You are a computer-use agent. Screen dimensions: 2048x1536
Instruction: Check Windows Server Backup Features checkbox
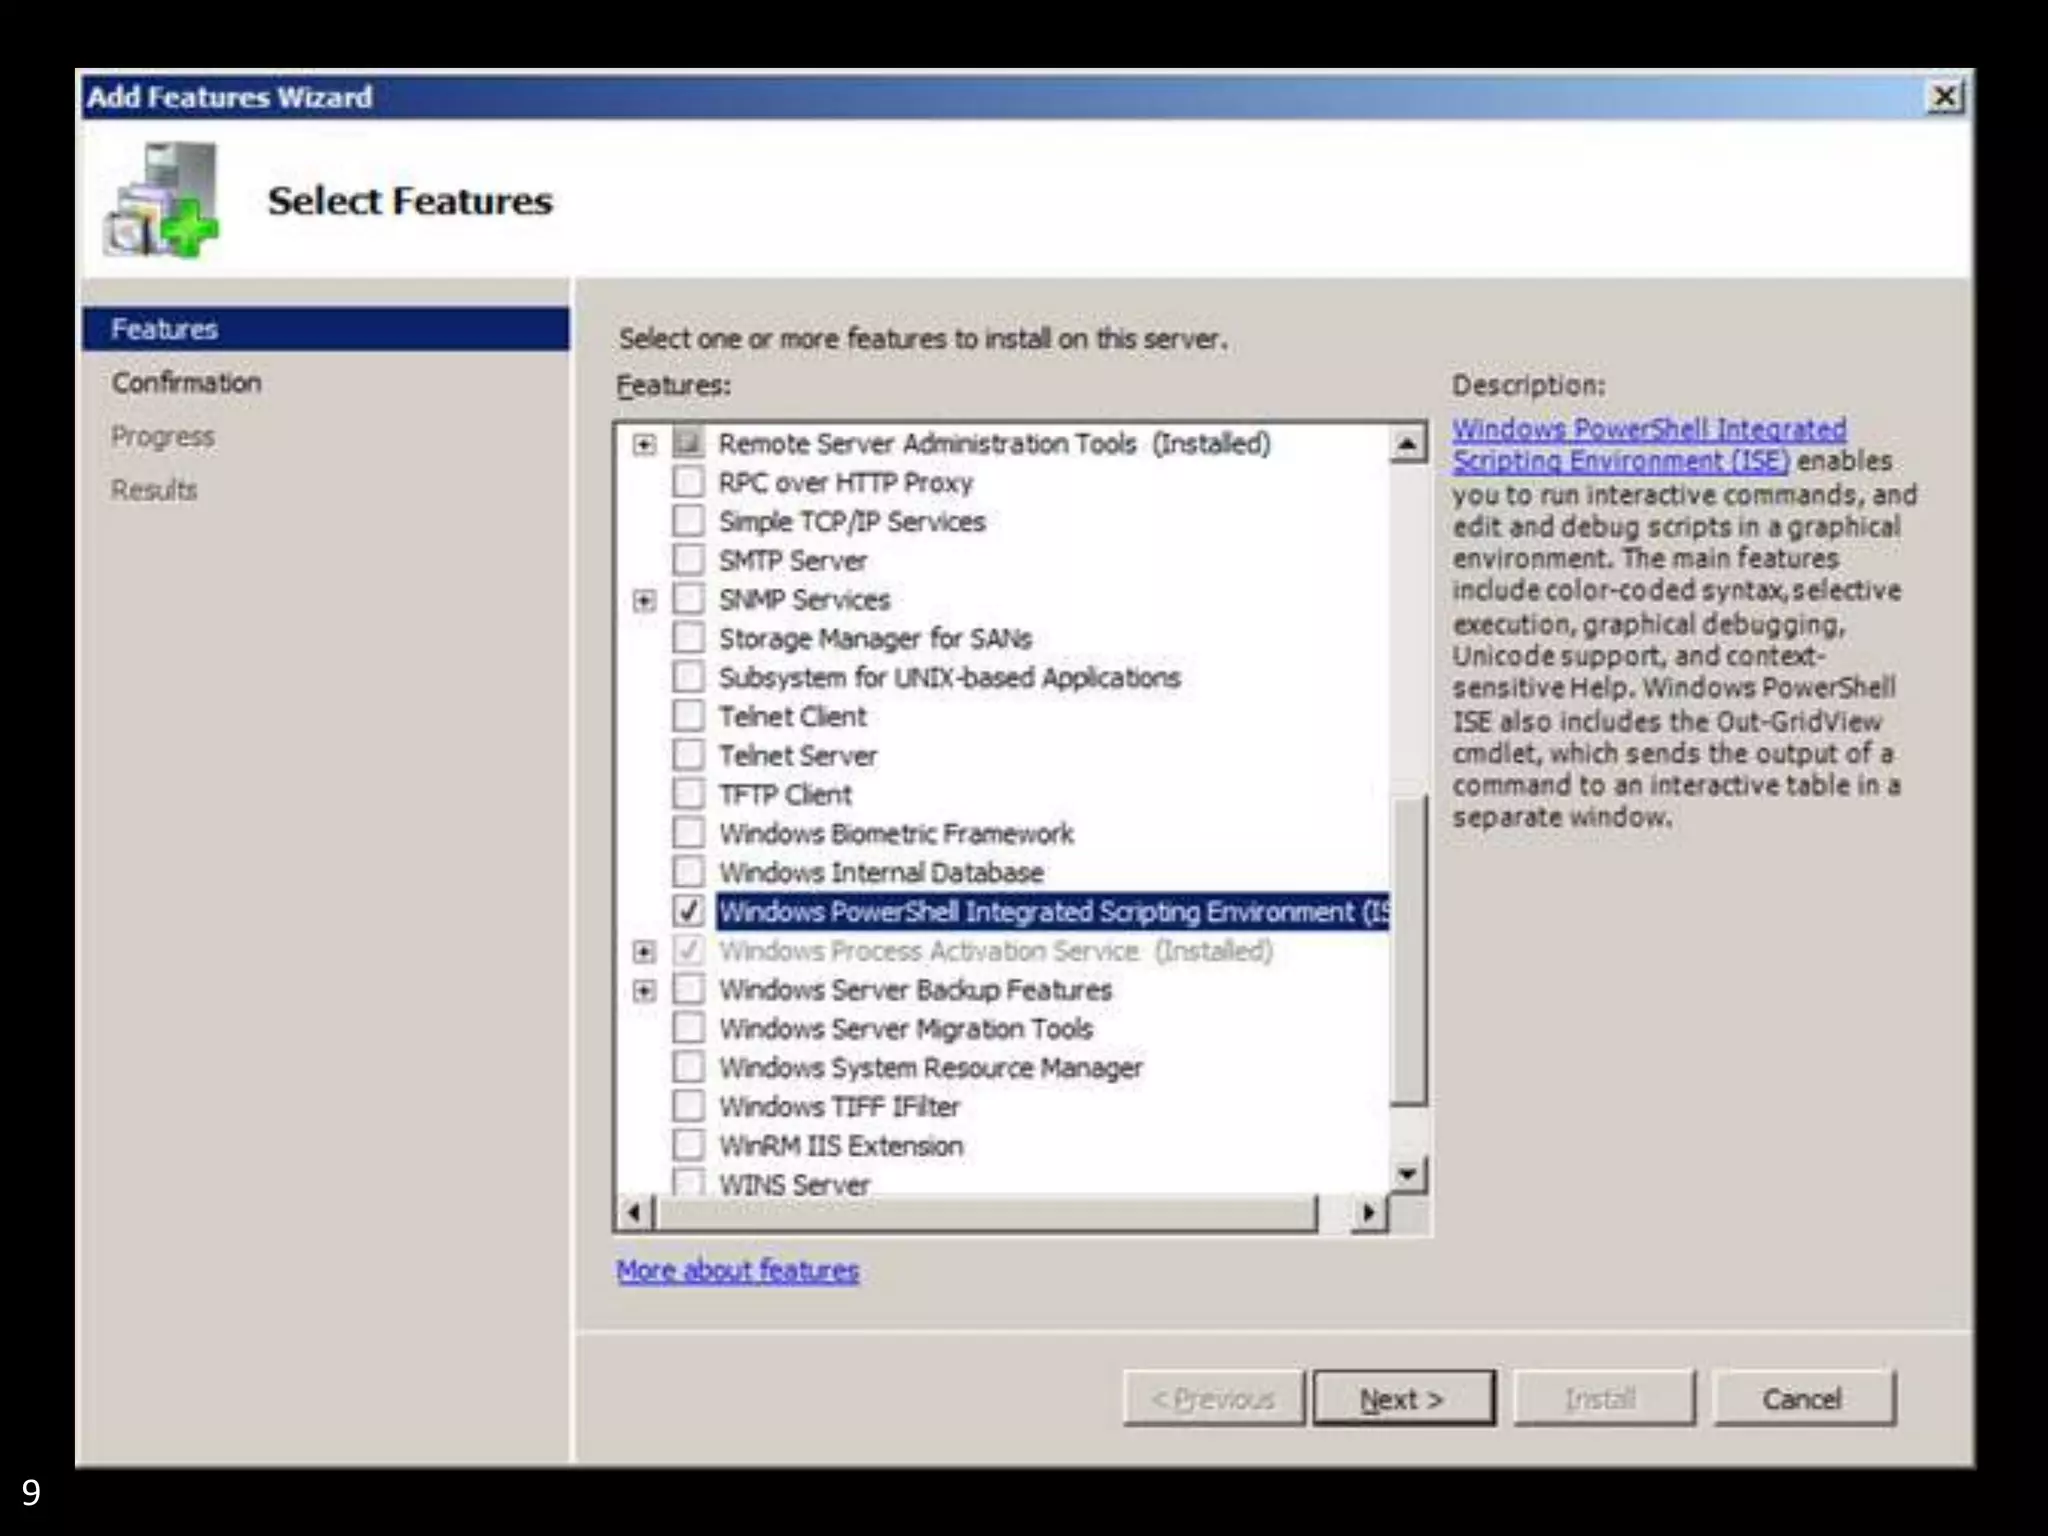coord(688,989)
